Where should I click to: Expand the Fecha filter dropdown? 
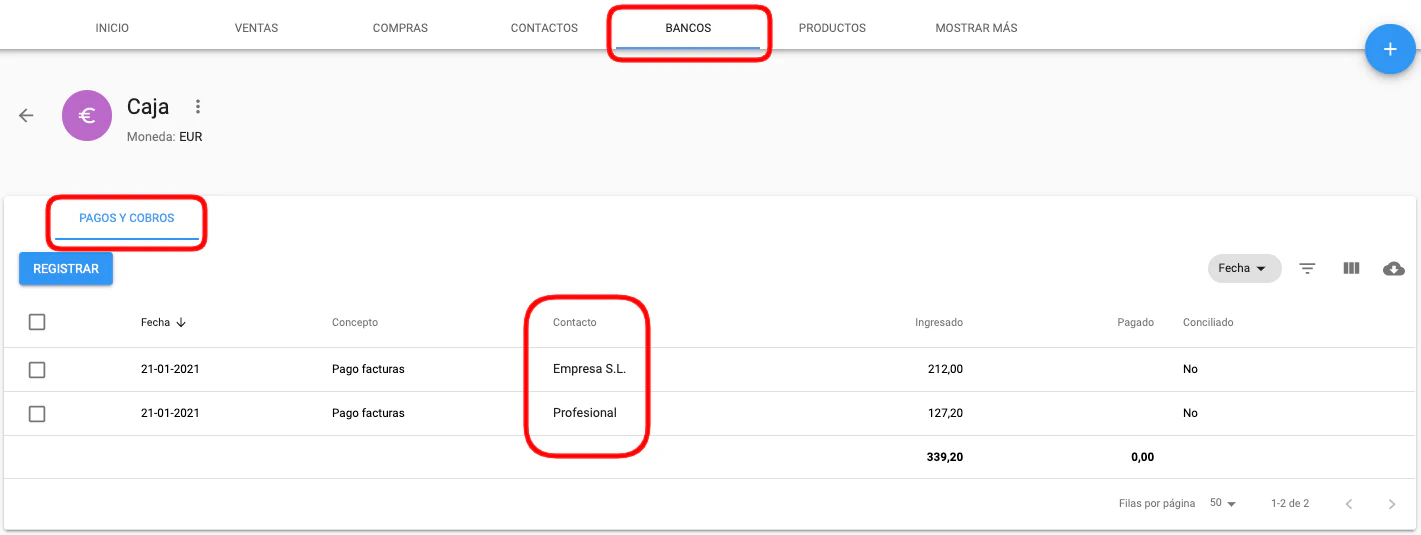pos(1244,268)
